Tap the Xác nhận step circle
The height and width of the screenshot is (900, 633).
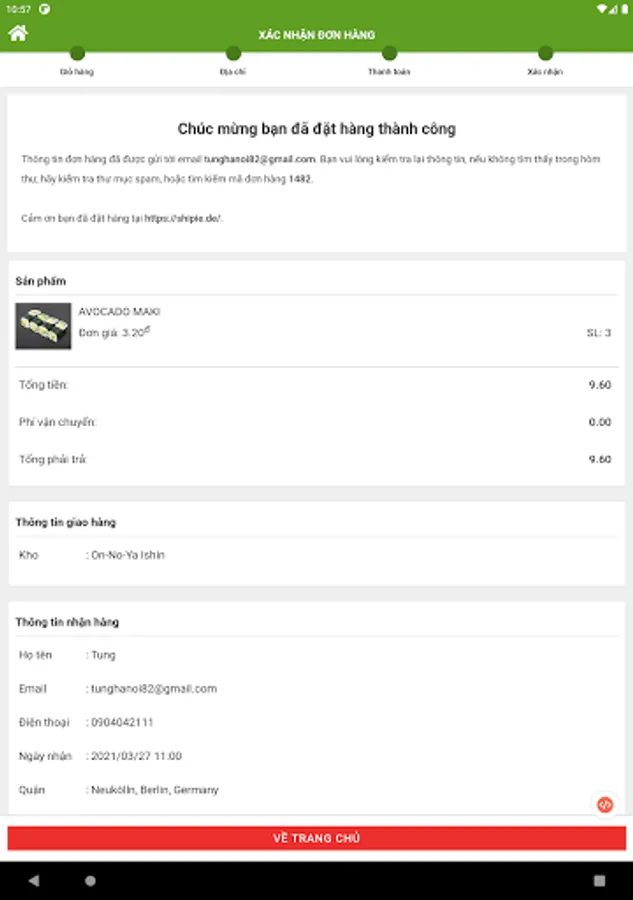pyautogui.click(x=545, y=54)
